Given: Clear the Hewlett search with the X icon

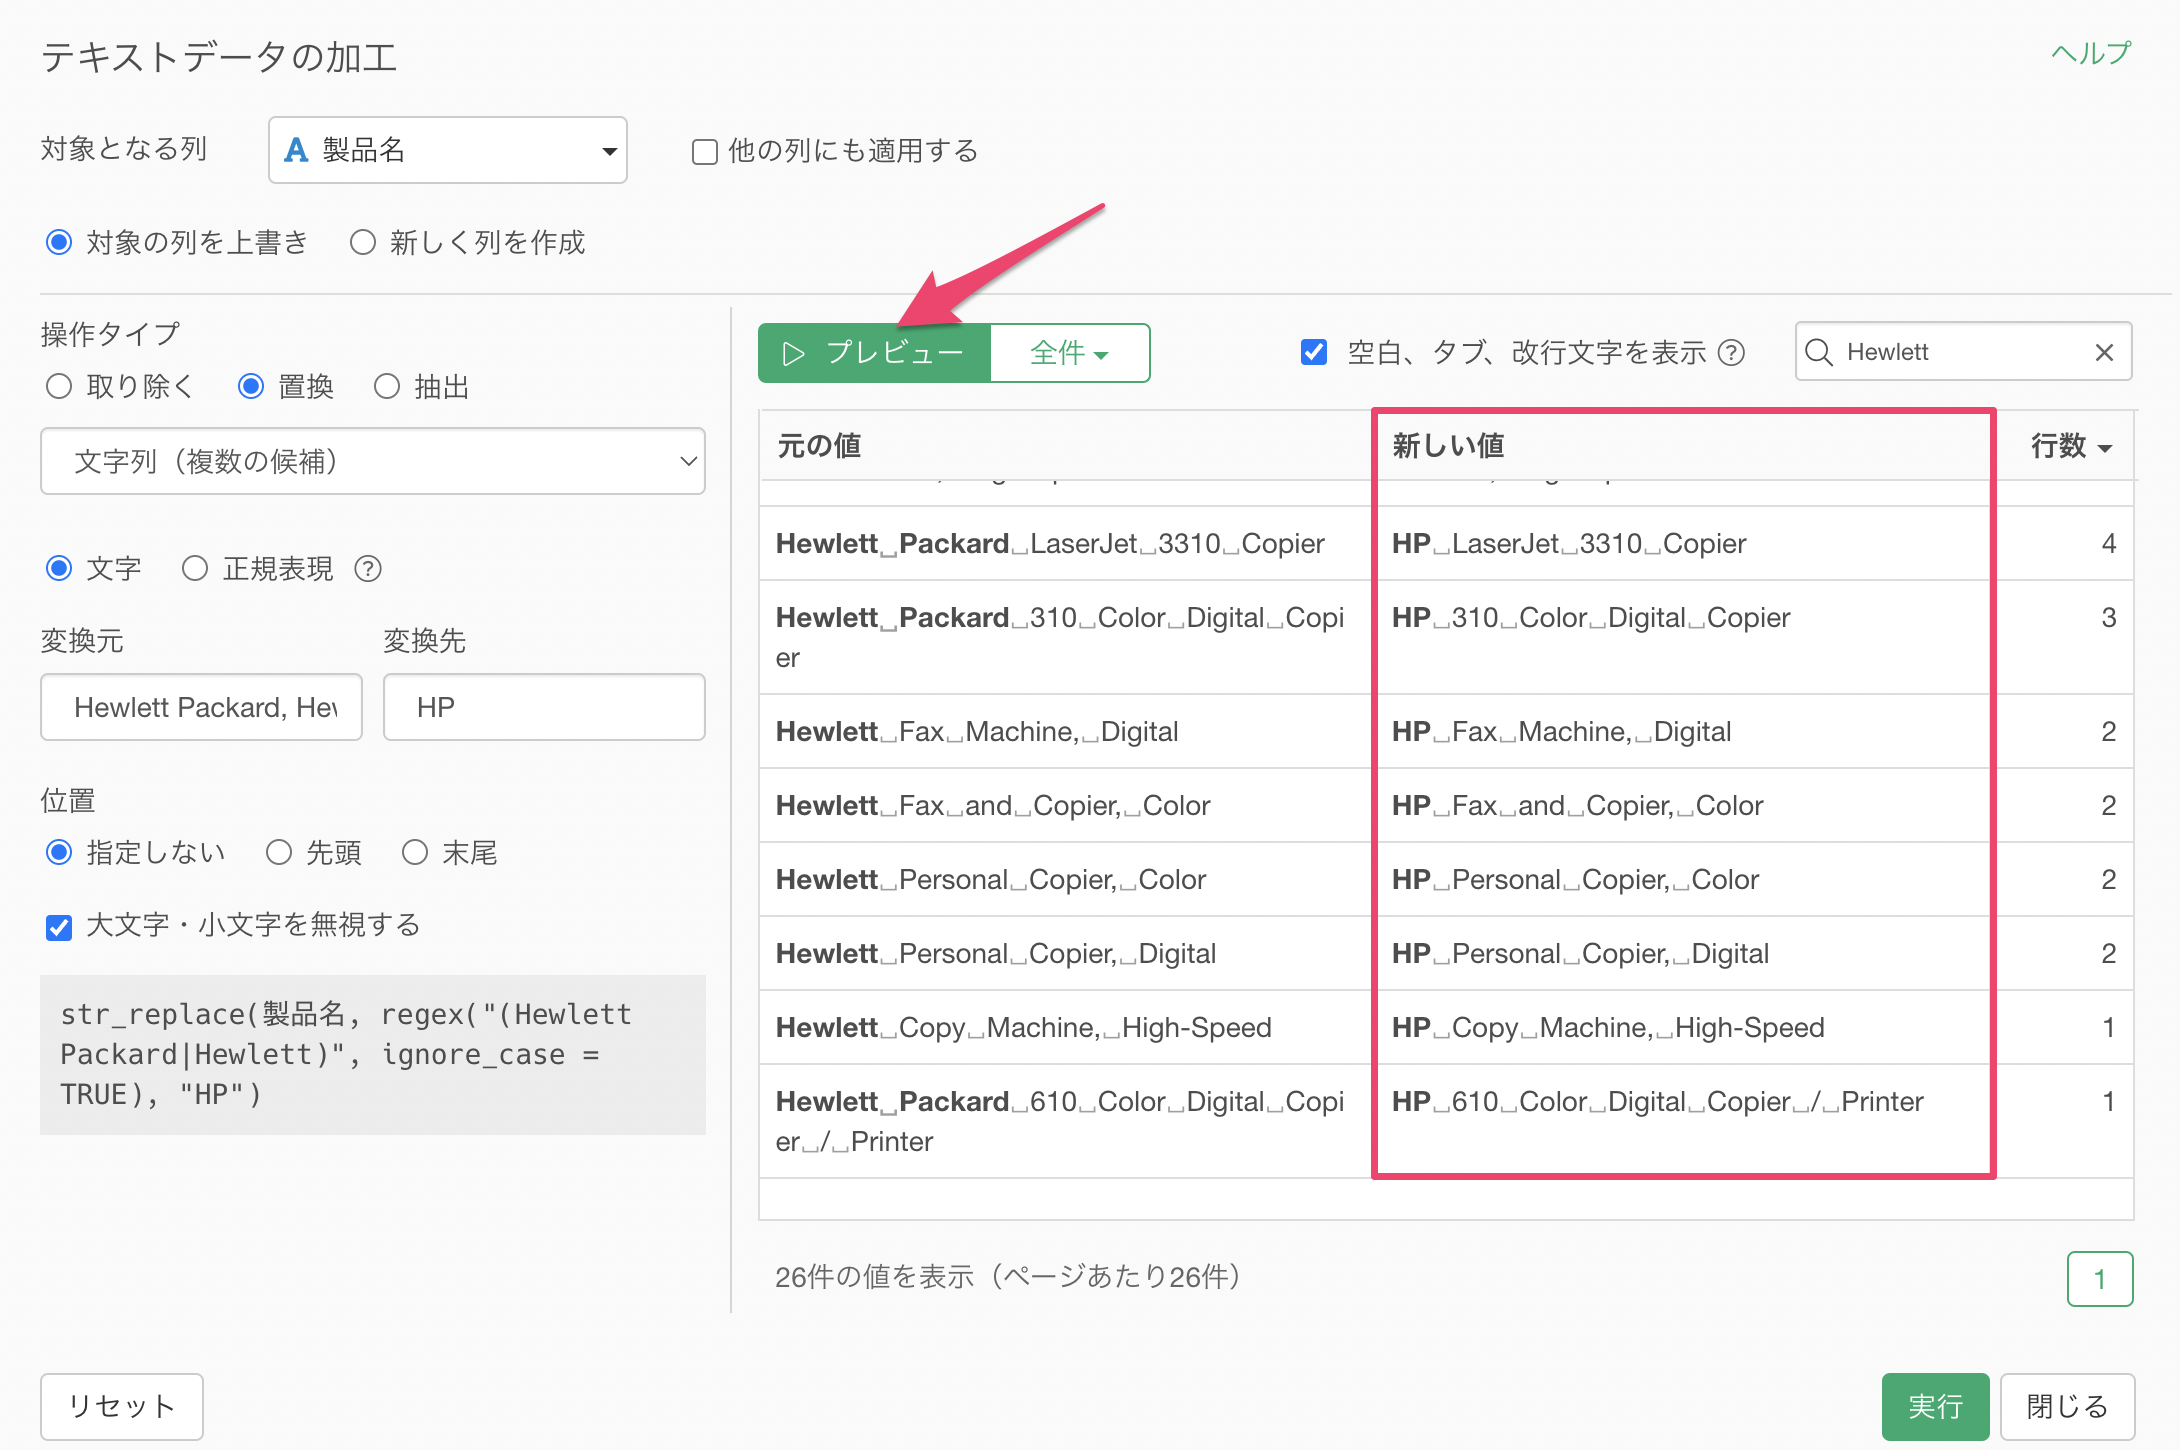Looking at the screenshot, I should click(2104, 352).
